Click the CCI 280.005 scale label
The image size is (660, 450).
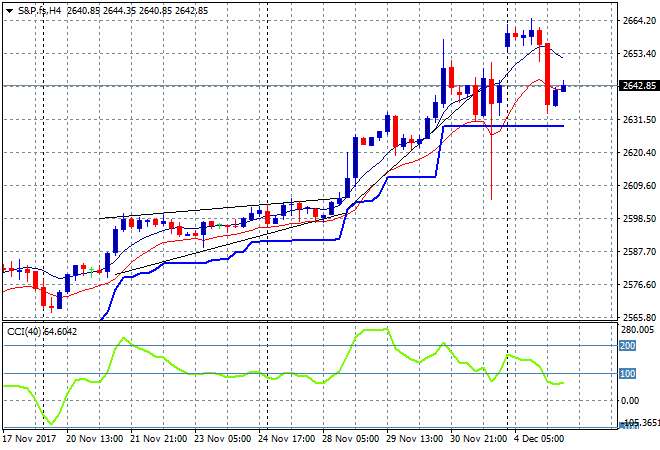coord(637,330)
